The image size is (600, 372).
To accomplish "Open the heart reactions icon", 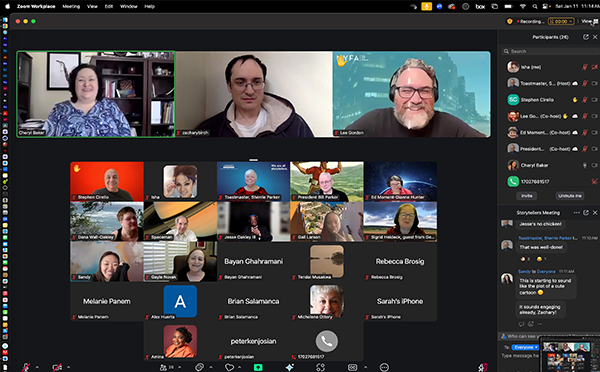I will (229, 367).
